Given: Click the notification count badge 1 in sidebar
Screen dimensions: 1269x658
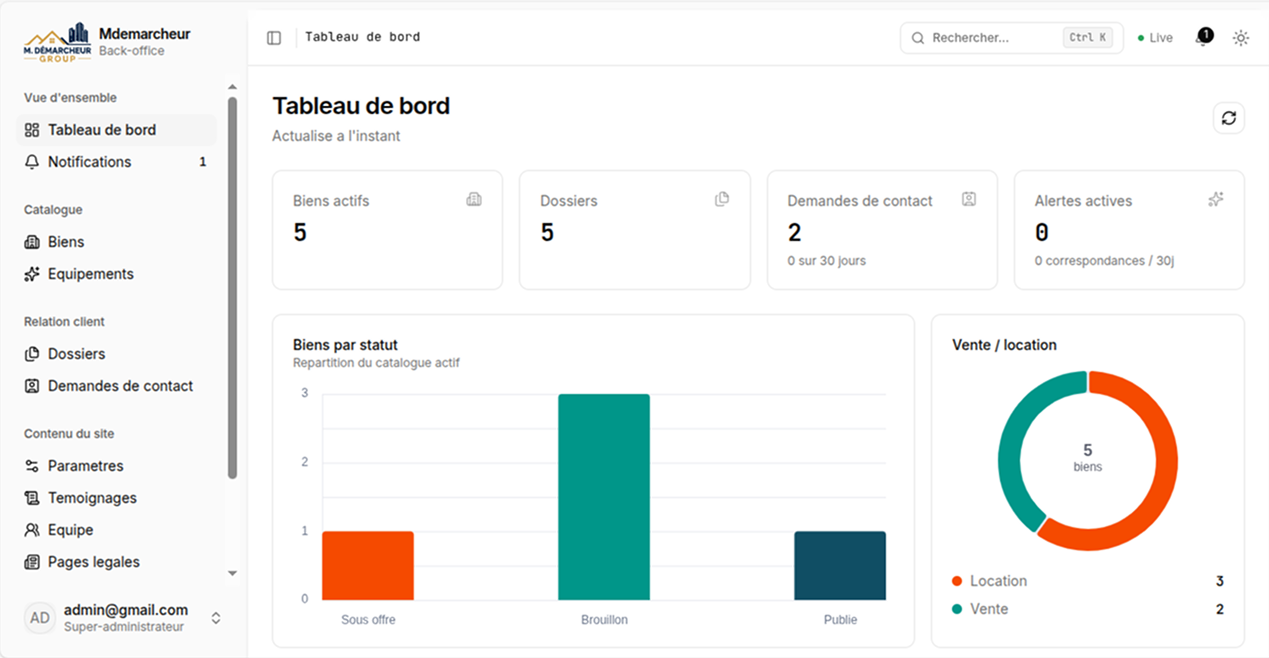Looking at the screenshot, I should (x=203, y=162).
